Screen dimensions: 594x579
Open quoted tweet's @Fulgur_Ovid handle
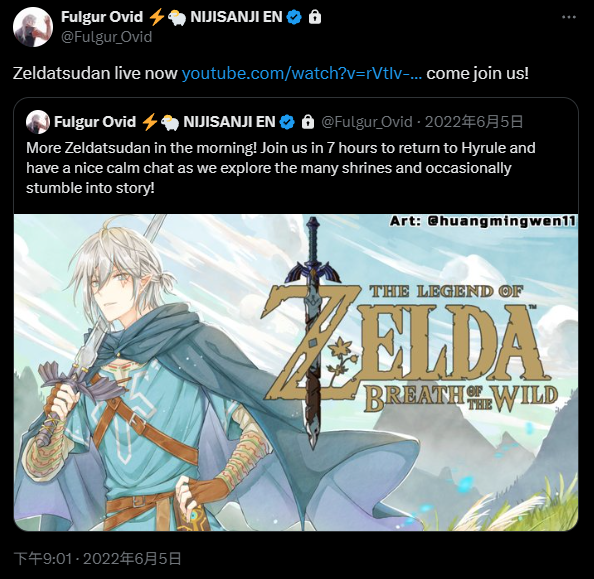click(367, 122)
